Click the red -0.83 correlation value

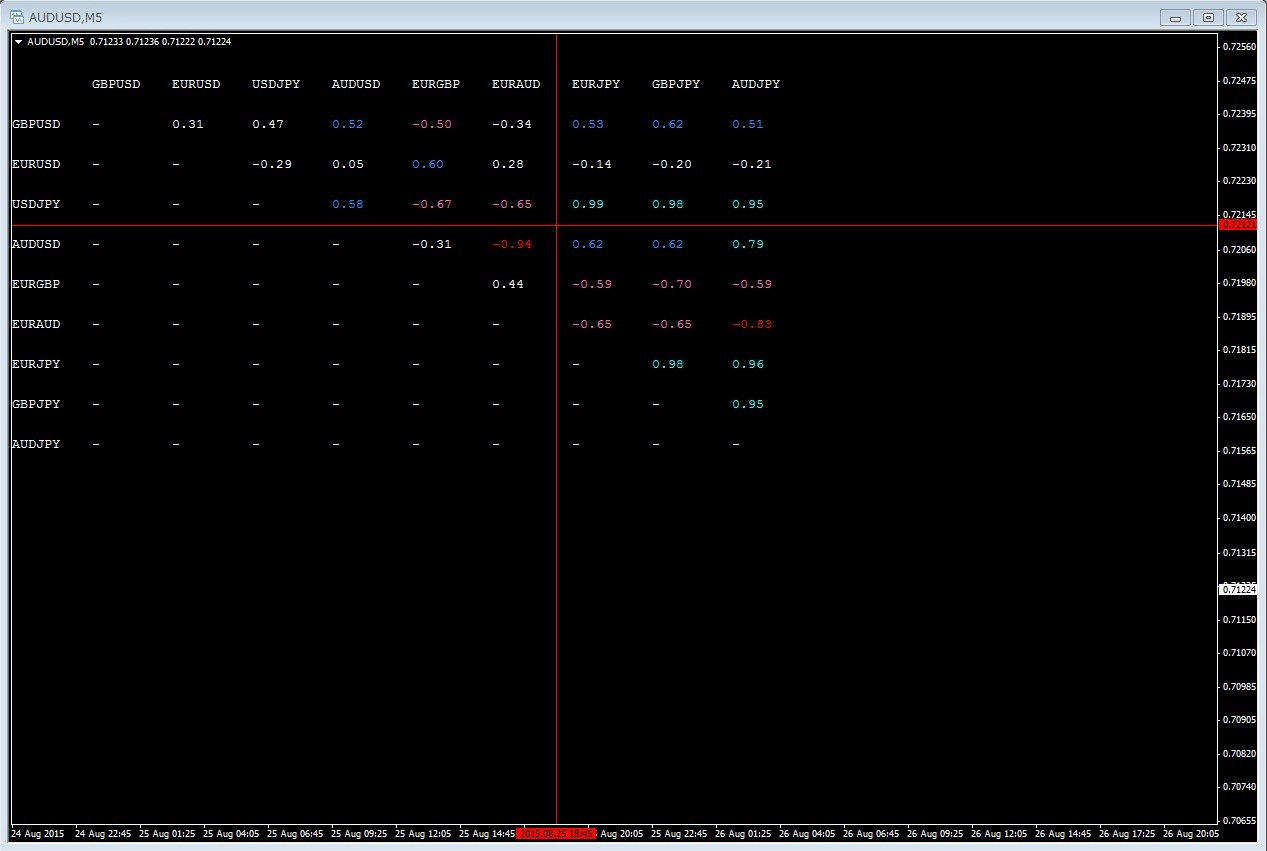752,324
